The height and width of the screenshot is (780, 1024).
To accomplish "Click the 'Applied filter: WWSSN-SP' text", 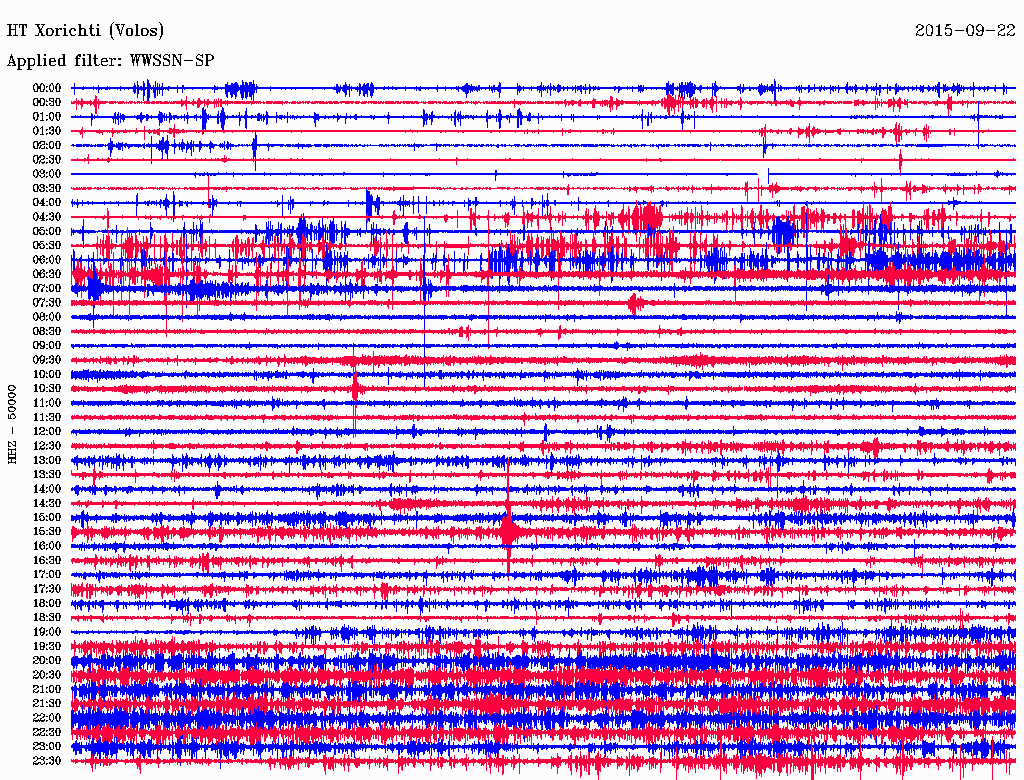I will pos(110,61).
